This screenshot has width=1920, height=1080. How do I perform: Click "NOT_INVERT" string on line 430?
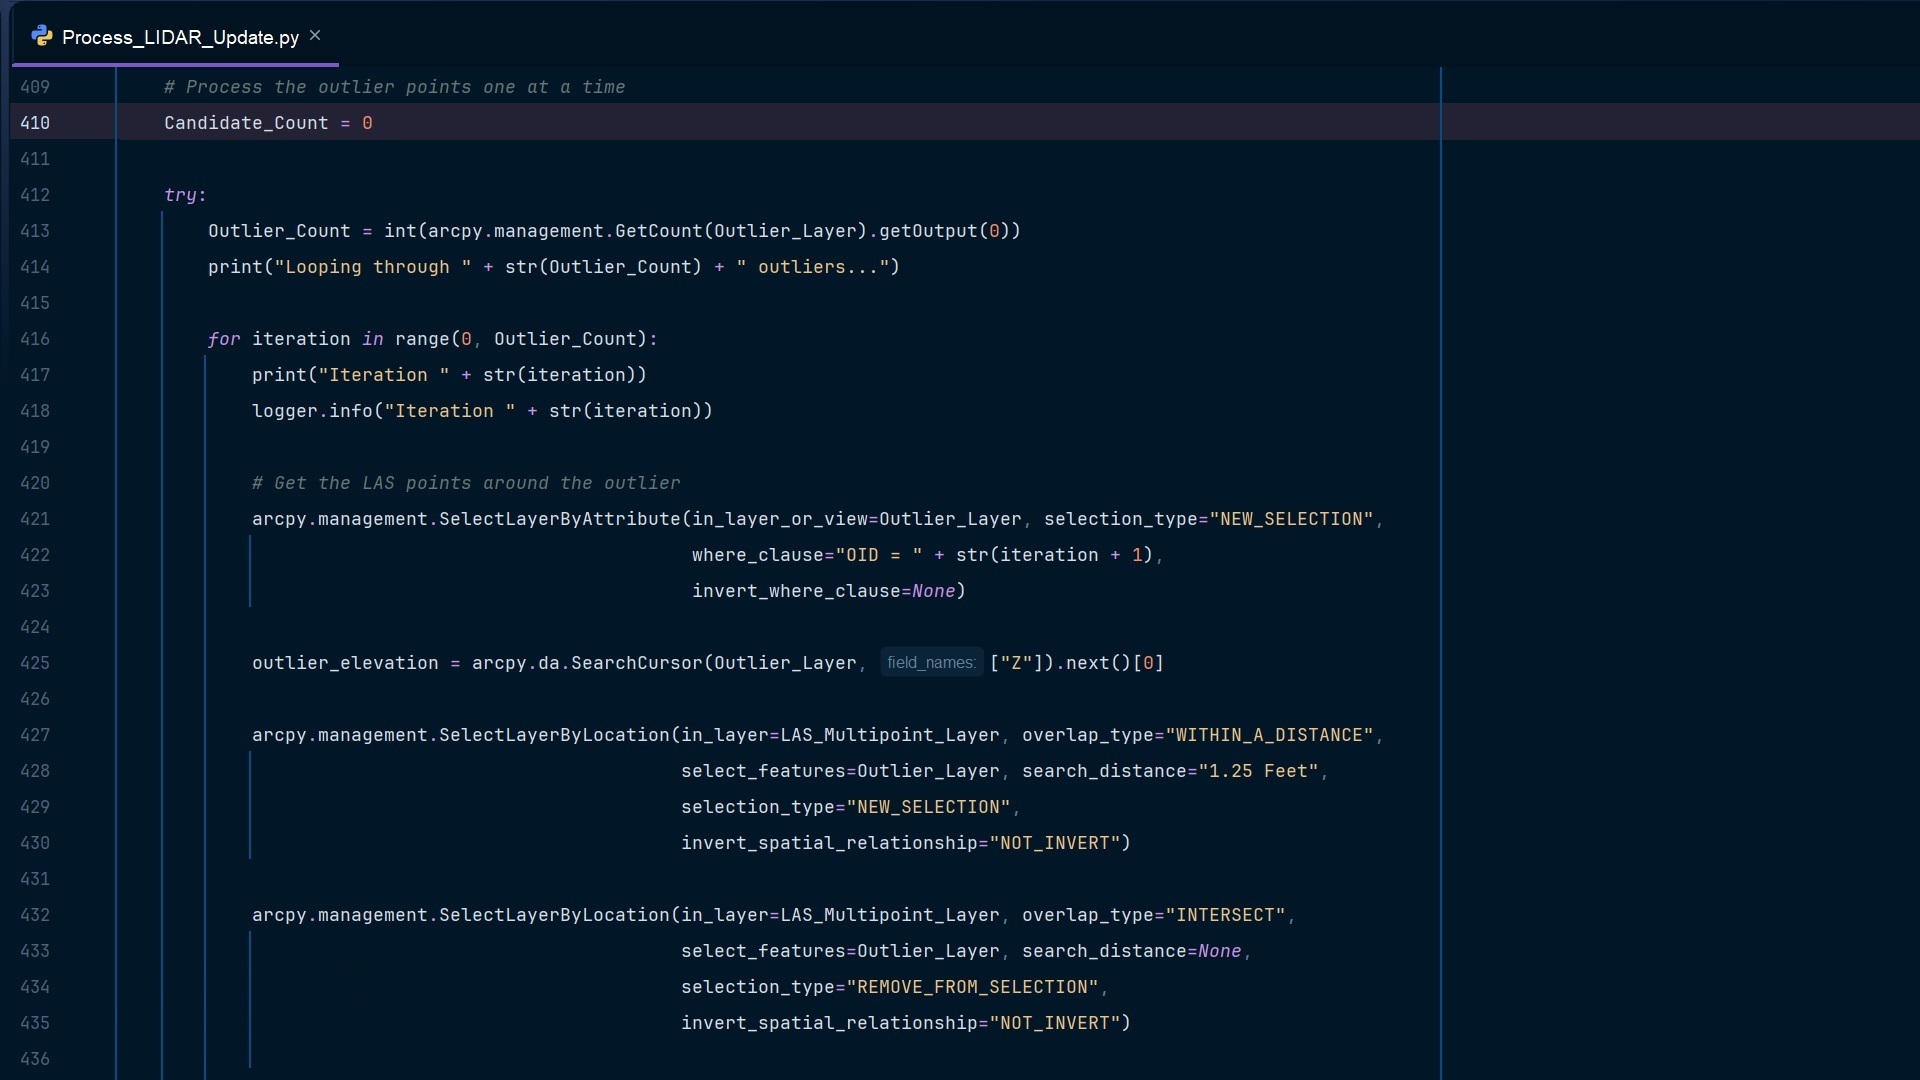(1055, 843)
